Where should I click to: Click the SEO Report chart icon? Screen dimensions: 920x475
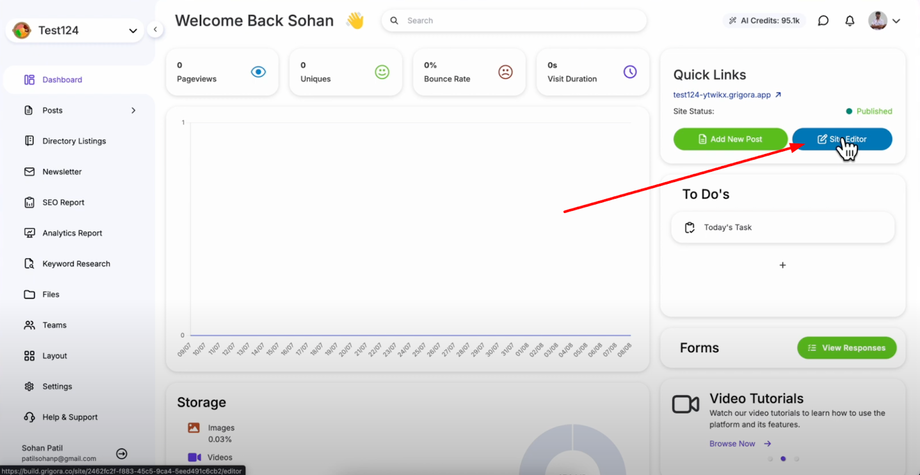click(x=29, y=202)
